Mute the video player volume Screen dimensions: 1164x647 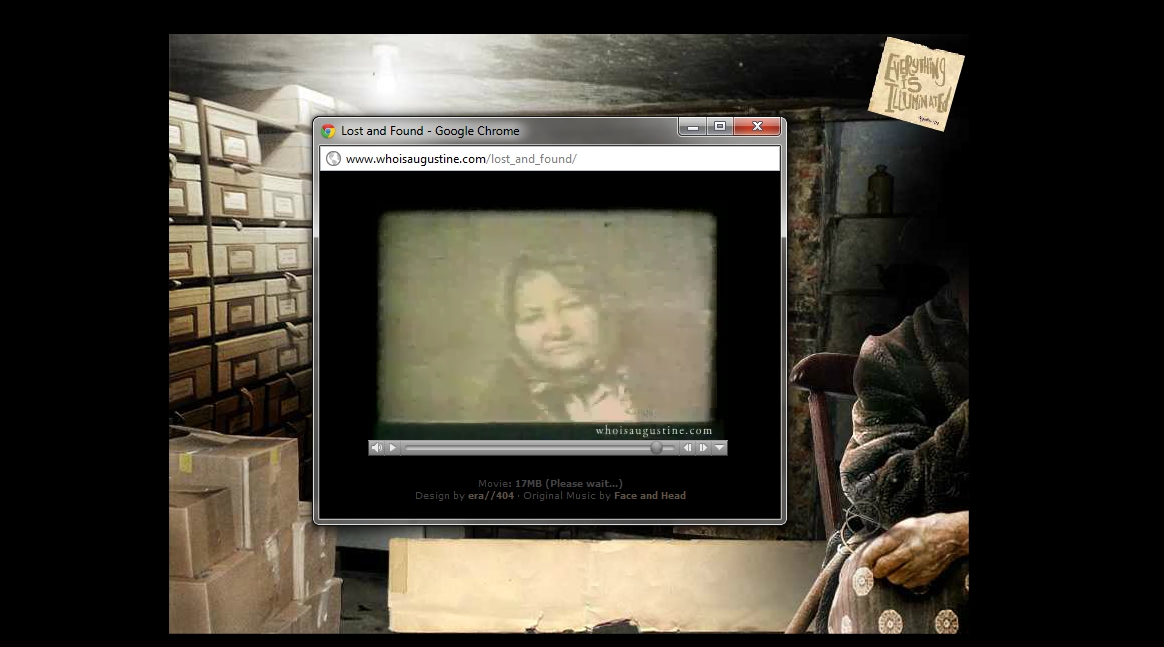point(377,448)
